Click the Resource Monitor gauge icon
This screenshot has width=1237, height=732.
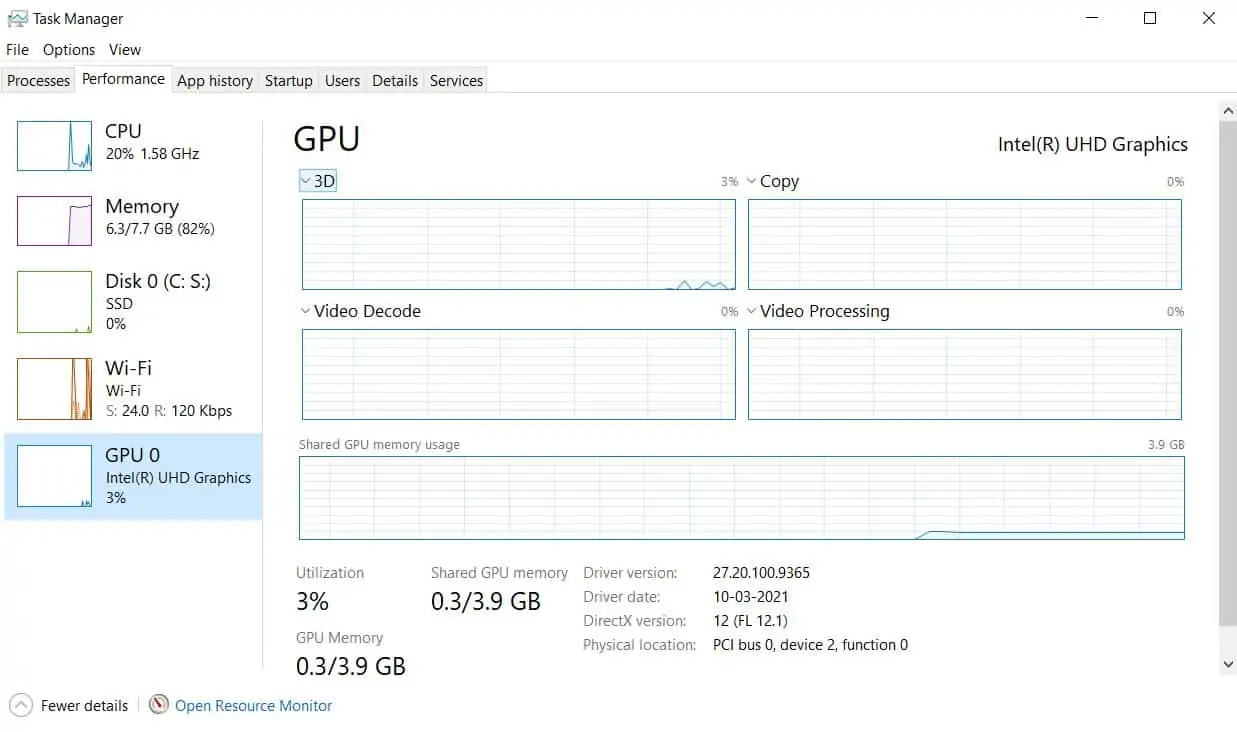pyautogui.click(x=159, y=705)
